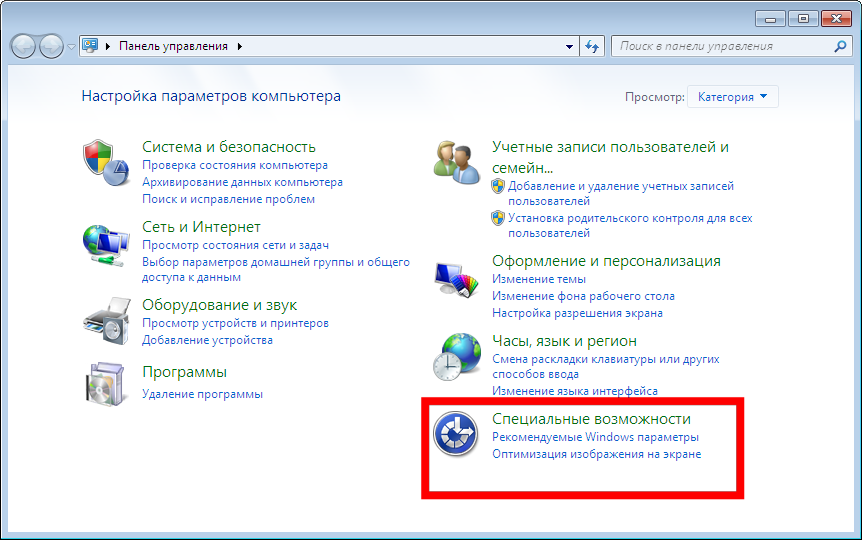The image size is (862, 540).
Task: Open Проверка состояния компьютера
Action: (x=235, y=165)
